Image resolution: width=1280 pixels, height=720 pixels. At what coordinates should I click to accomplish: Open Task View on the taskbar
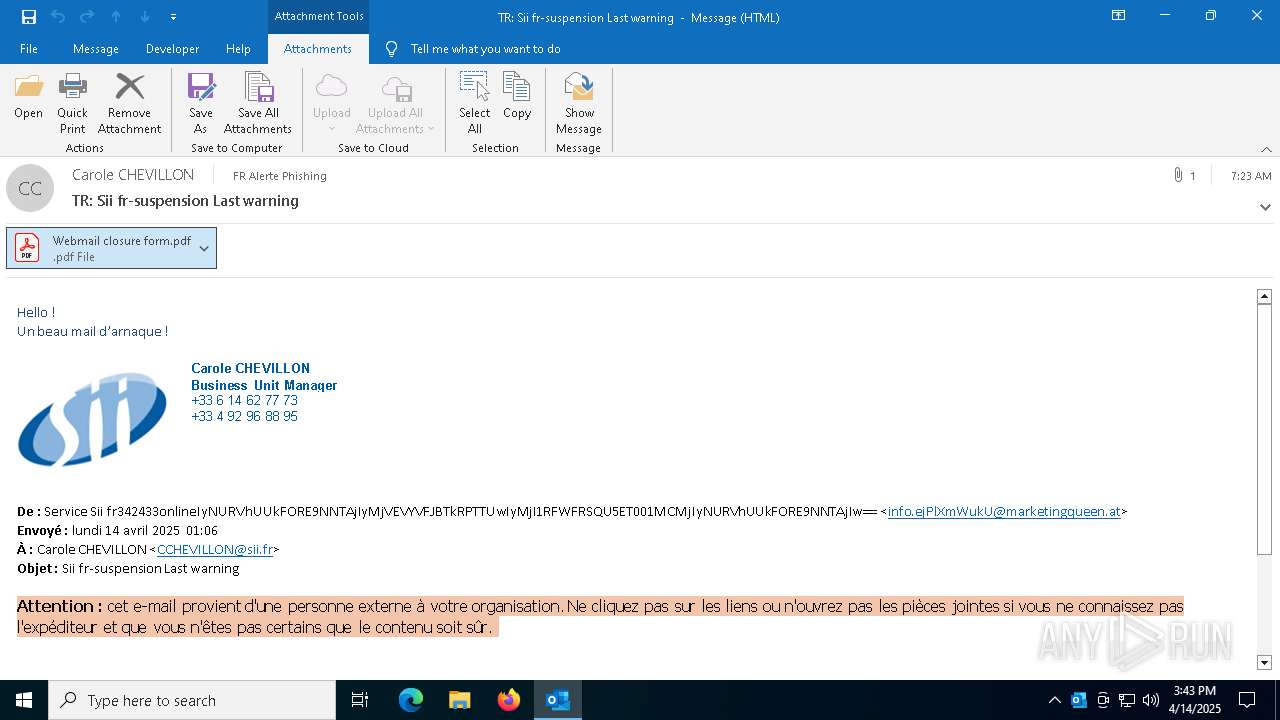360,700
